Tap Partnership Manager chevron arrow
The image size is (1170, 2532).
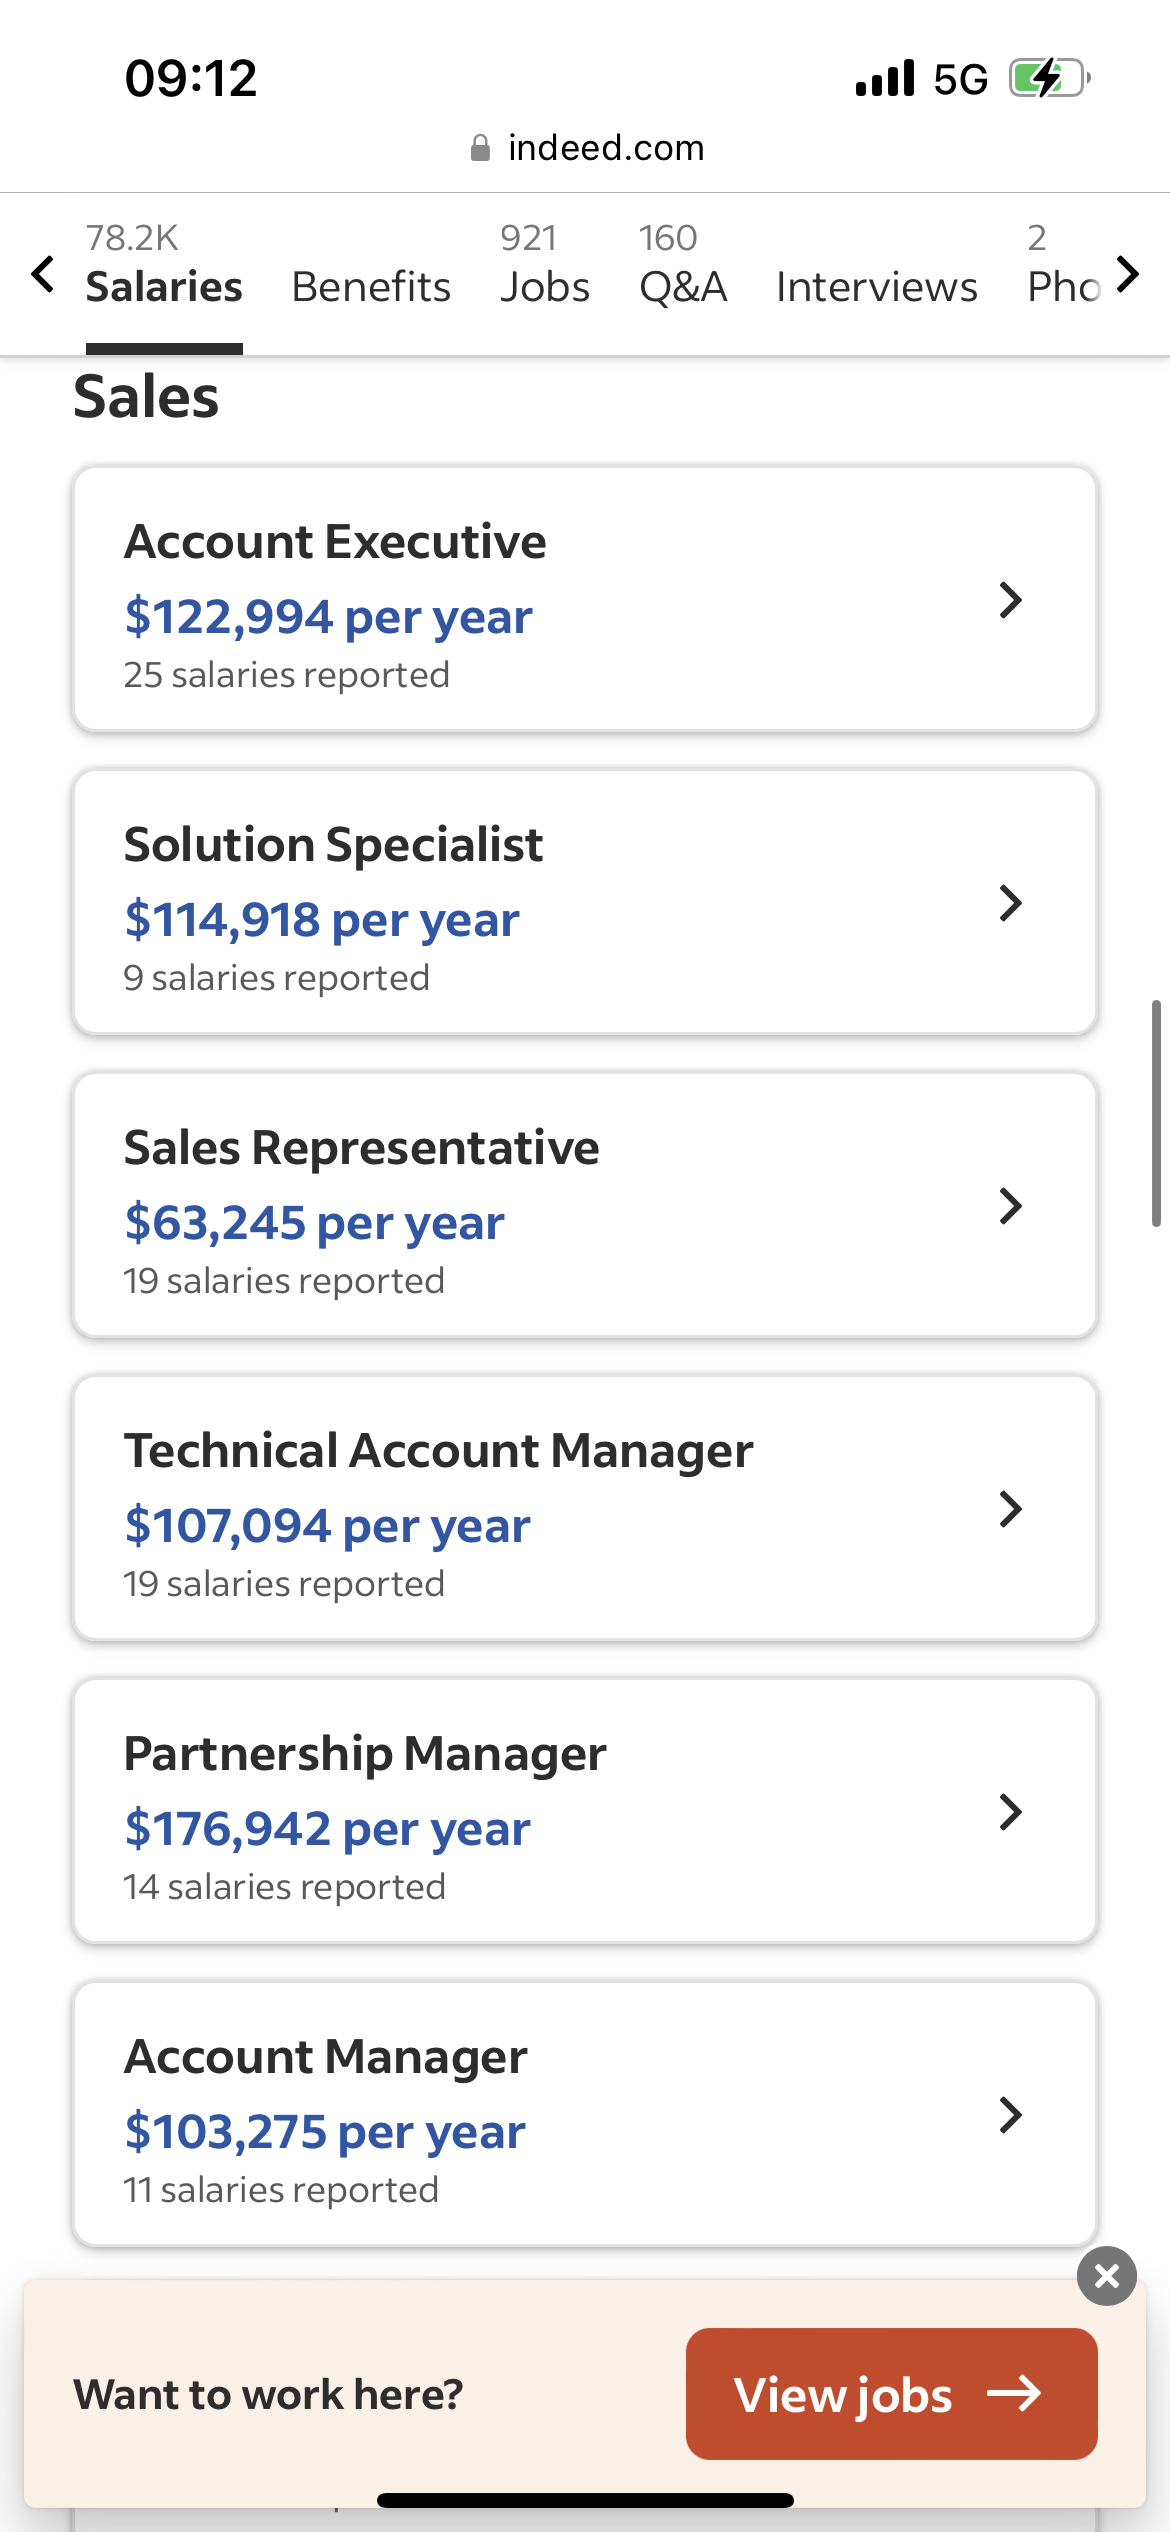[1011, 1812]
